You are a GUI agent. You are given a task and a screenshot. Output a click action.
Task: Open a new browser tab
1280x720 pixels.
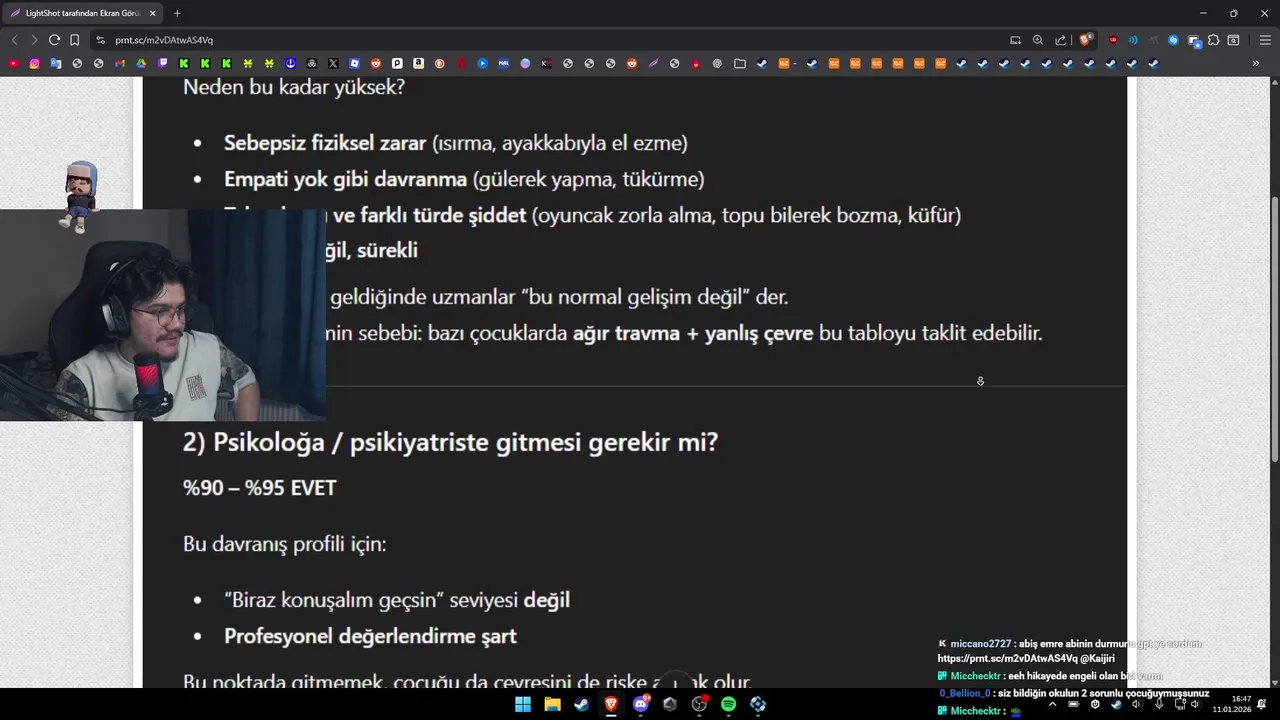177,13
